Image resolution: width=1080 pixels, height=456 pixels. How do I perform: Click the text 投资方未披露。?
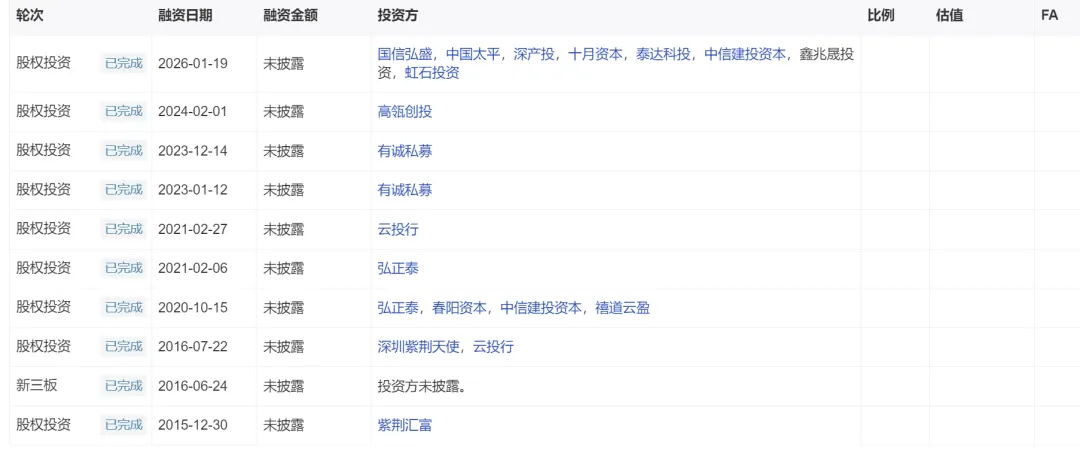pos(422,386)
